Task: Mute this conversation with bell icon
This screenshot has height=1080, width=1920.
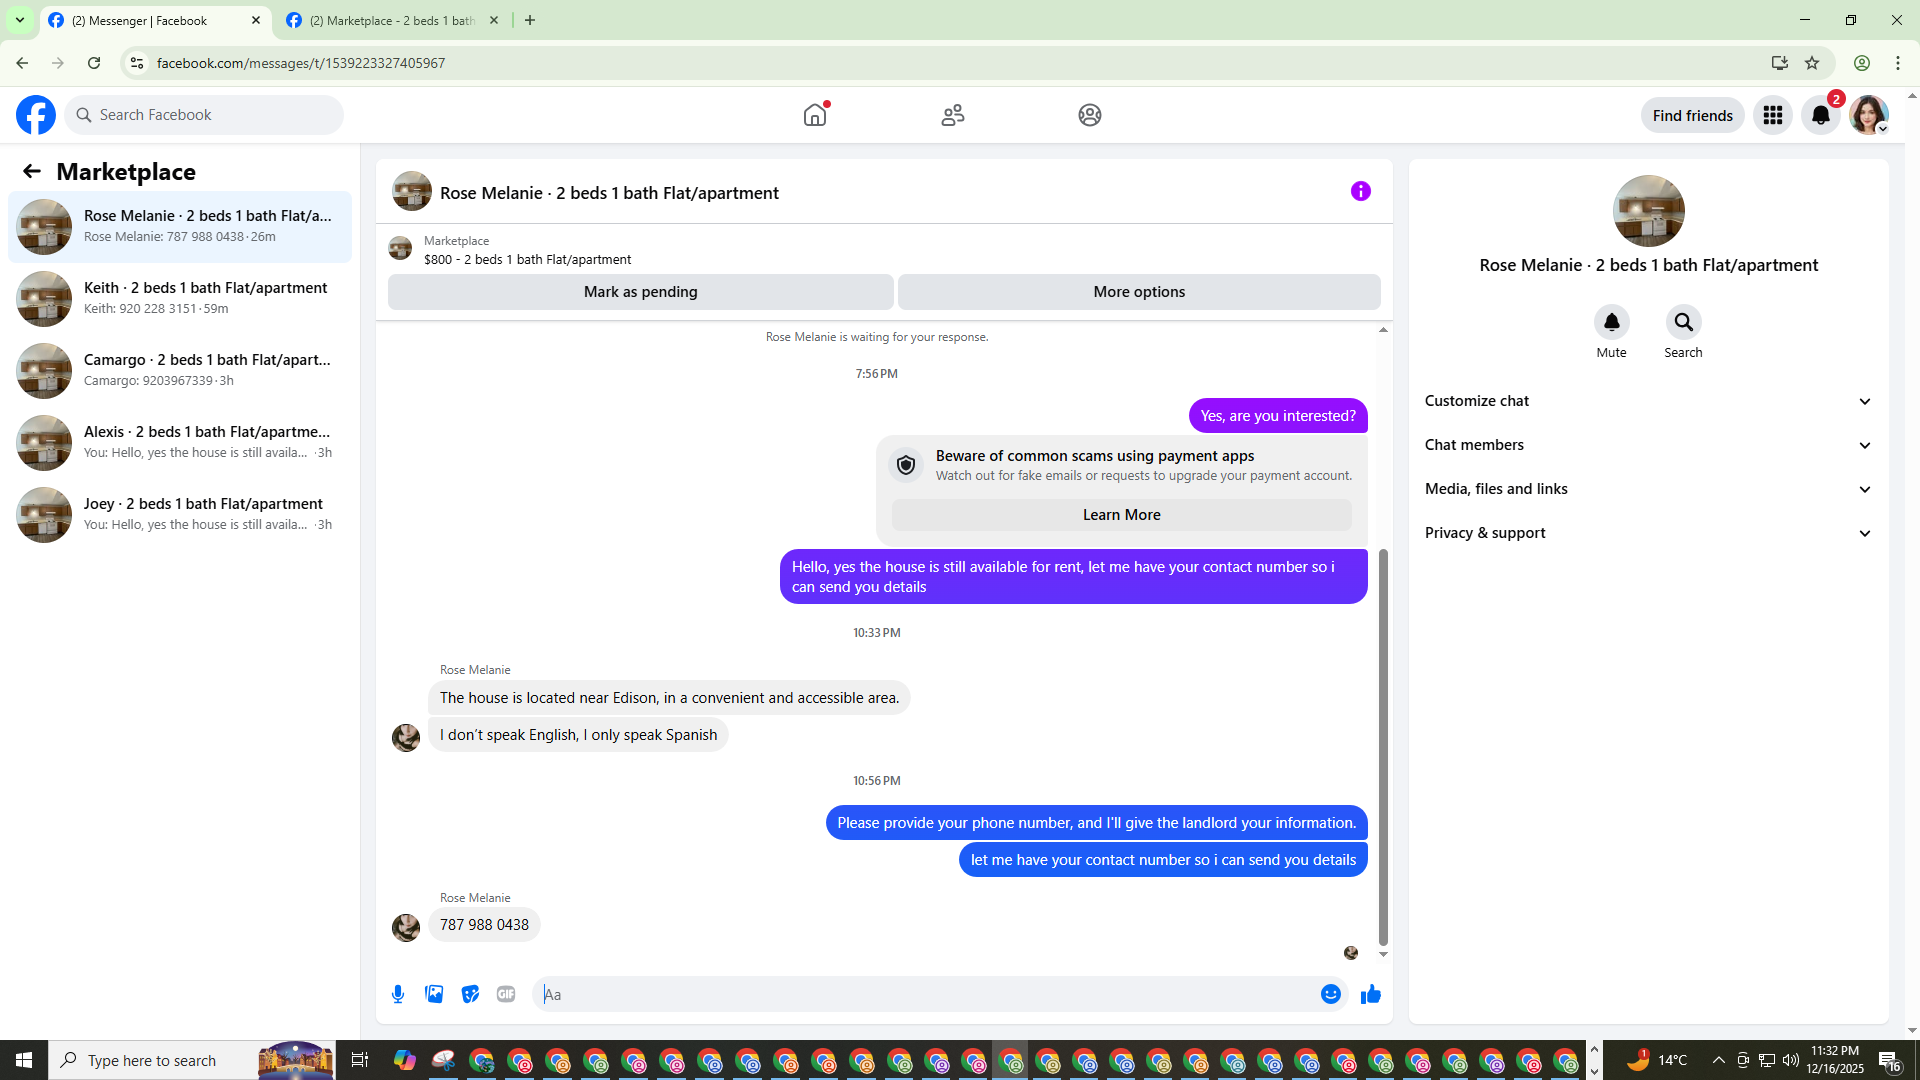Action: coord(1611,322)
